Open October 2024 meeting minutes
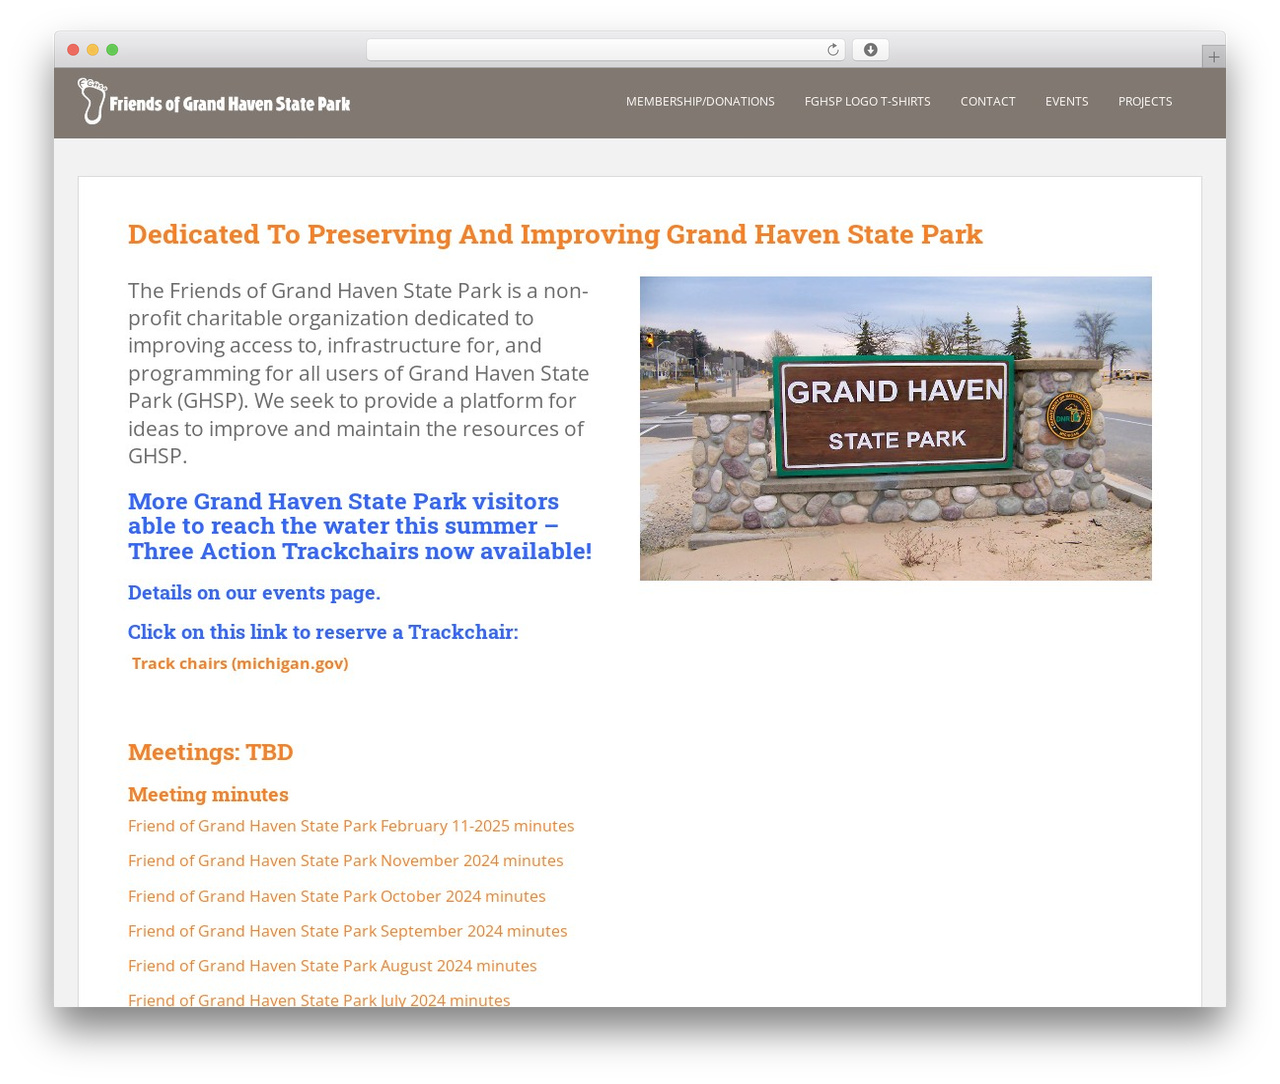 [x=337, y=896]
